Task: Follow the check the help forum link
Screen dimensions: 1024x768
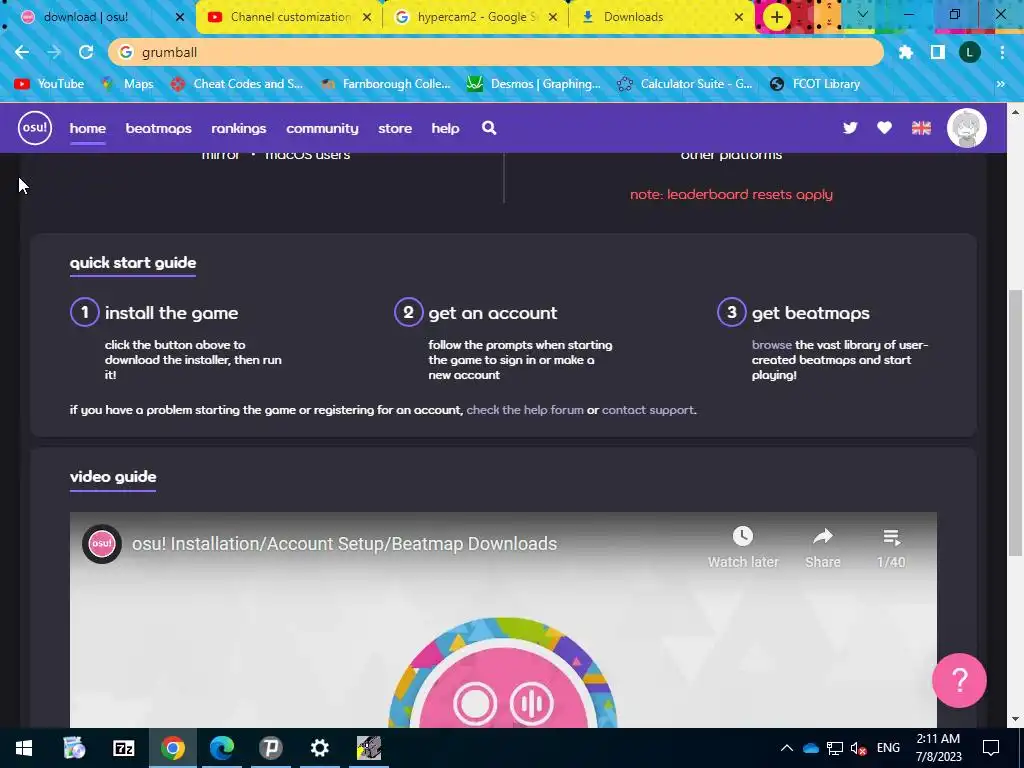Action: [x=525, y=410]
